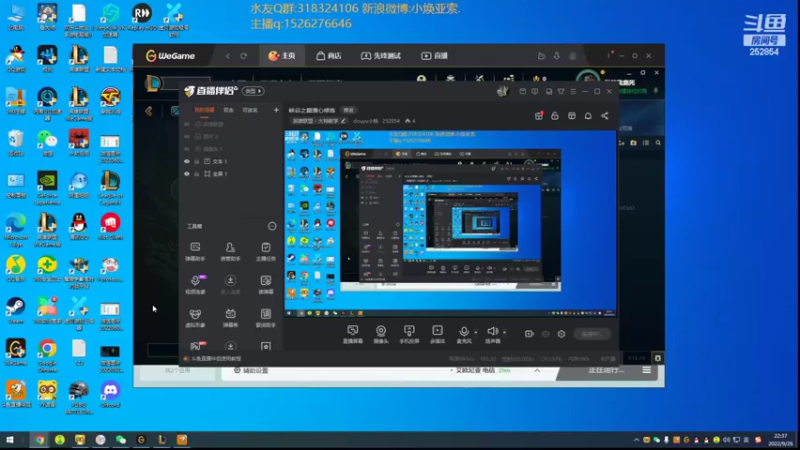Switch to the first scene tab
800x450 pixels.
coord(204,110)
